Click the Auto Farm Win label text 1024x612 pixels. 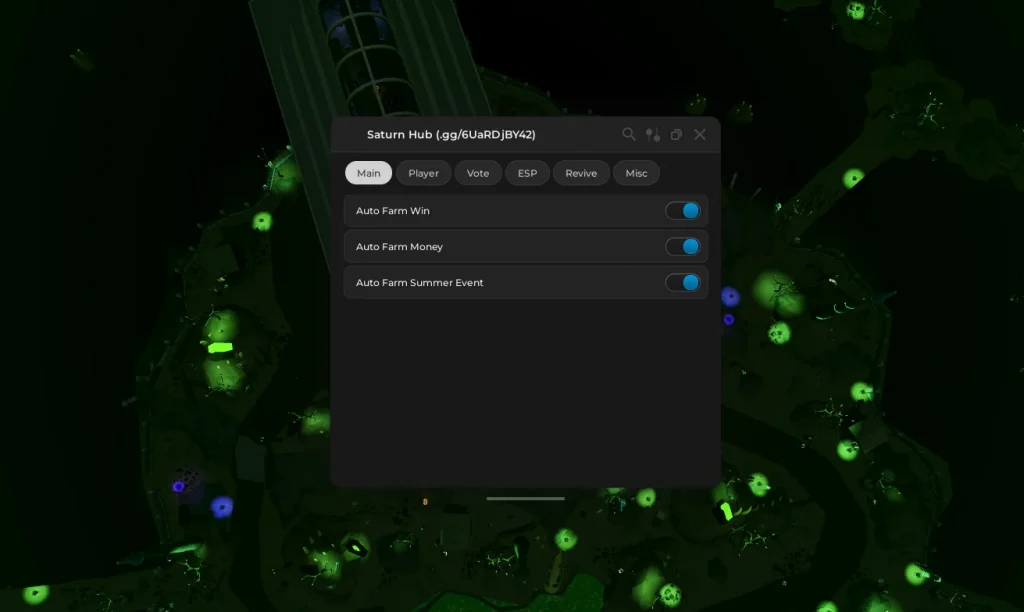pos(393,211)
